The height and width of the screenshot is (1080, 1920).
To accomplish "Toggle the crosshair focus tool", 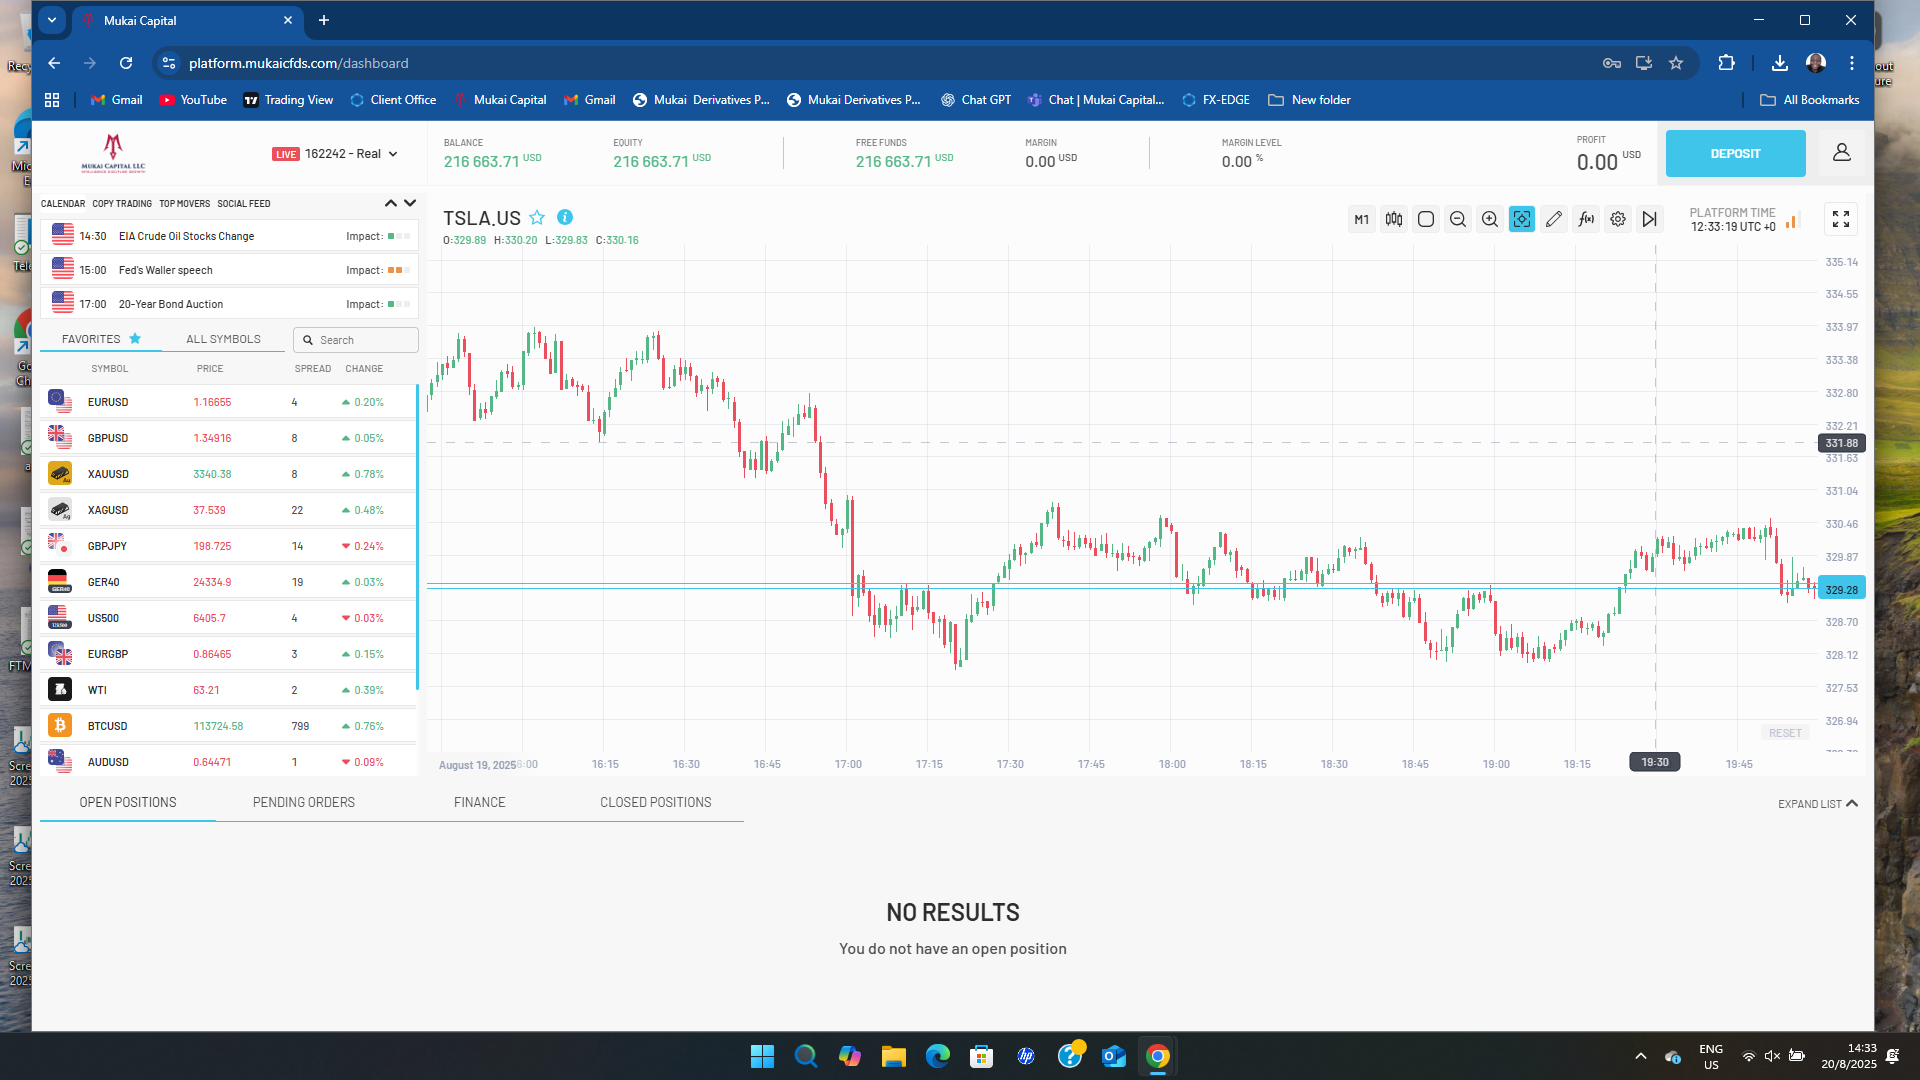I will point(1522,219).
